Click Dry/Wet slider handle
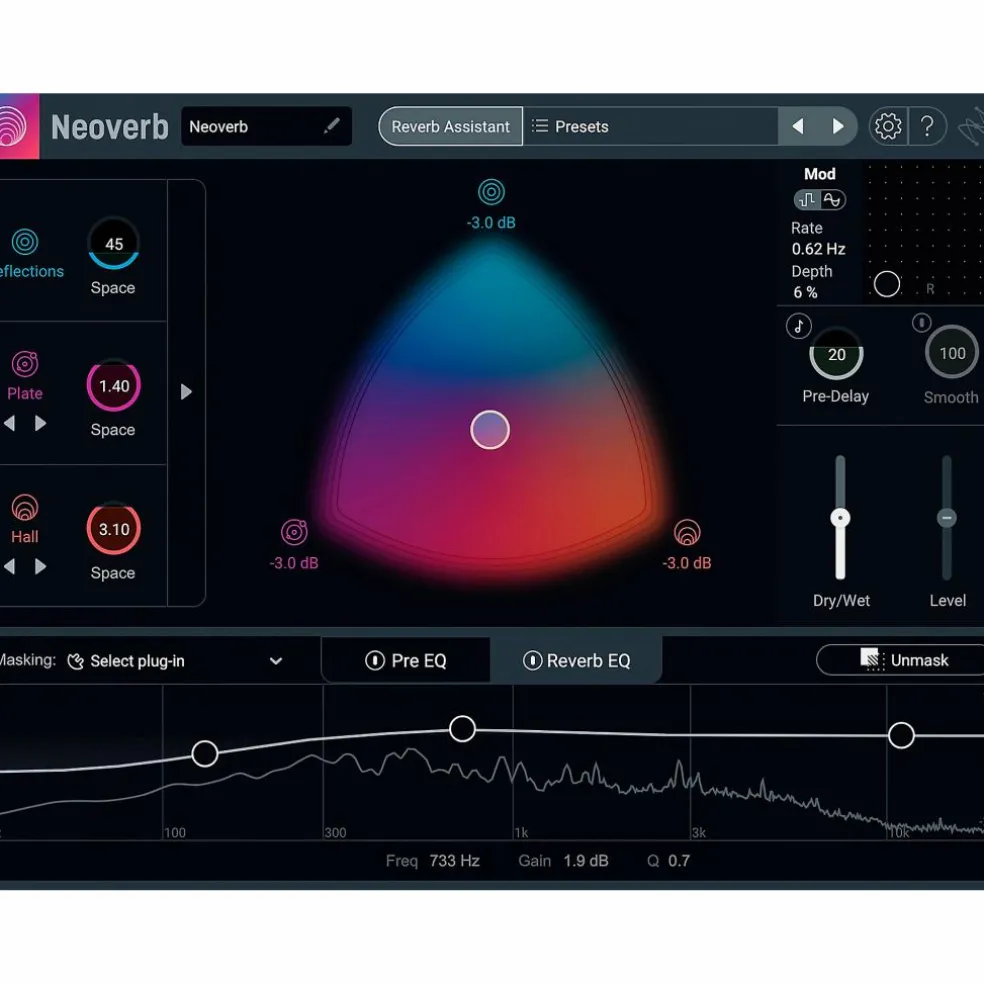 point(840,518)
